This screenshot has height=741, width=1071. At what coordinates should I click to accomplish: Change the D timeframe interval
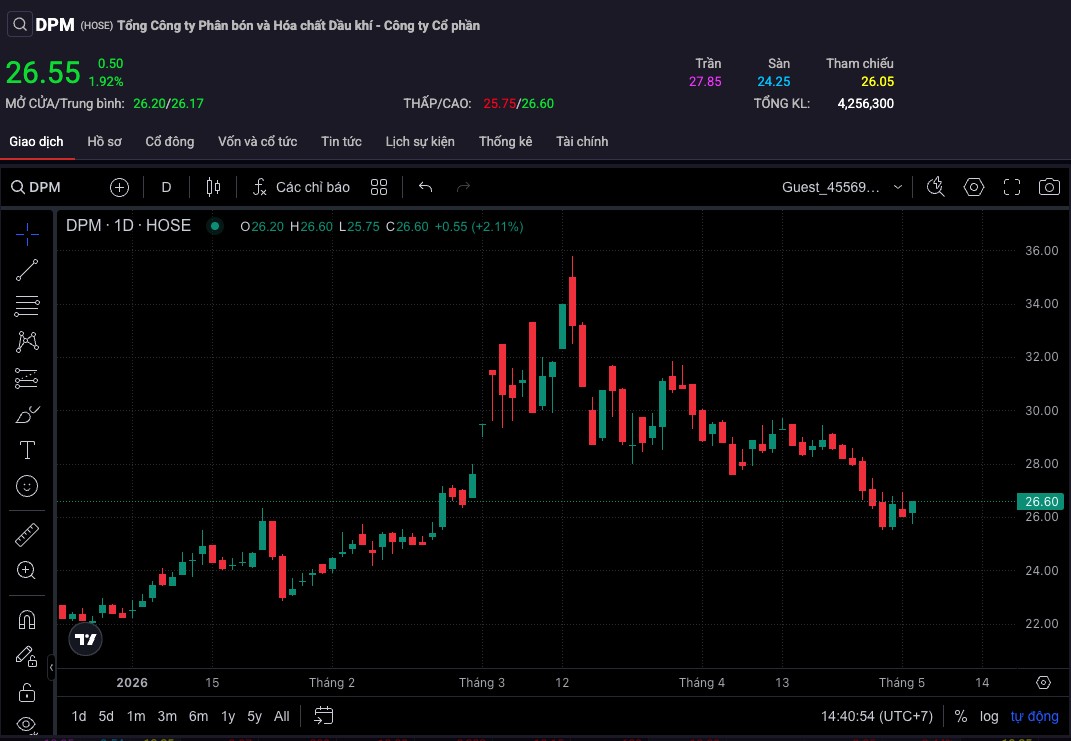coord(166,187)
